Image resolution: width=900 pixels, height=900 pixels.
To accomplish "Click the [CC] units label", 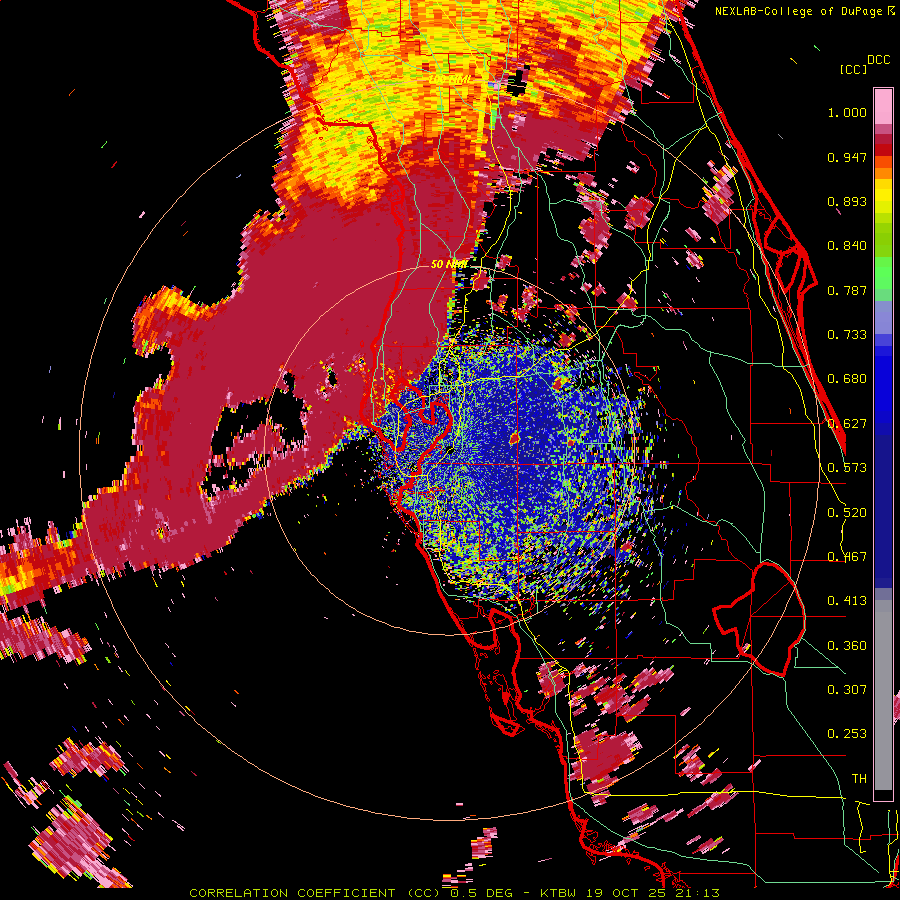I will [854, 69].
